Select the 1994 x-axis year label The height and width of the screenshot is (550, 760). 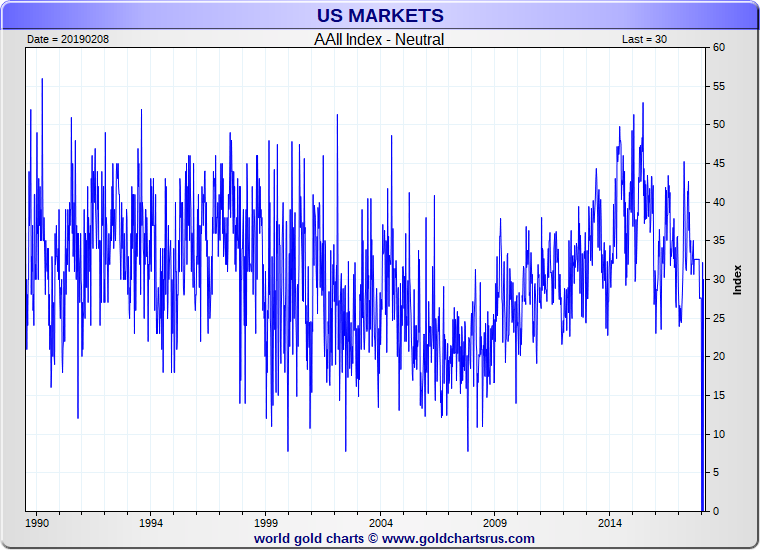pos(151,523)
